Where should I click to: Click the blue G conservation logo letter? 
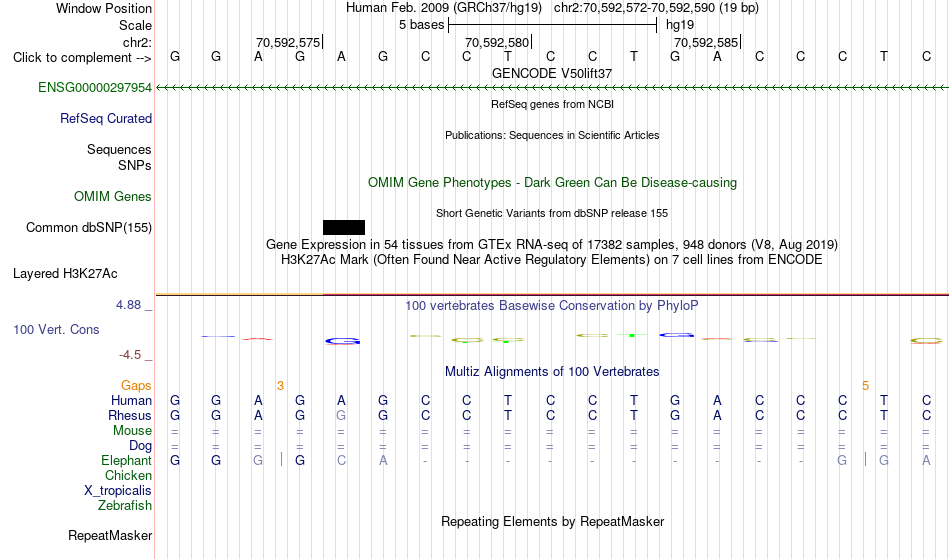[342, 342]
